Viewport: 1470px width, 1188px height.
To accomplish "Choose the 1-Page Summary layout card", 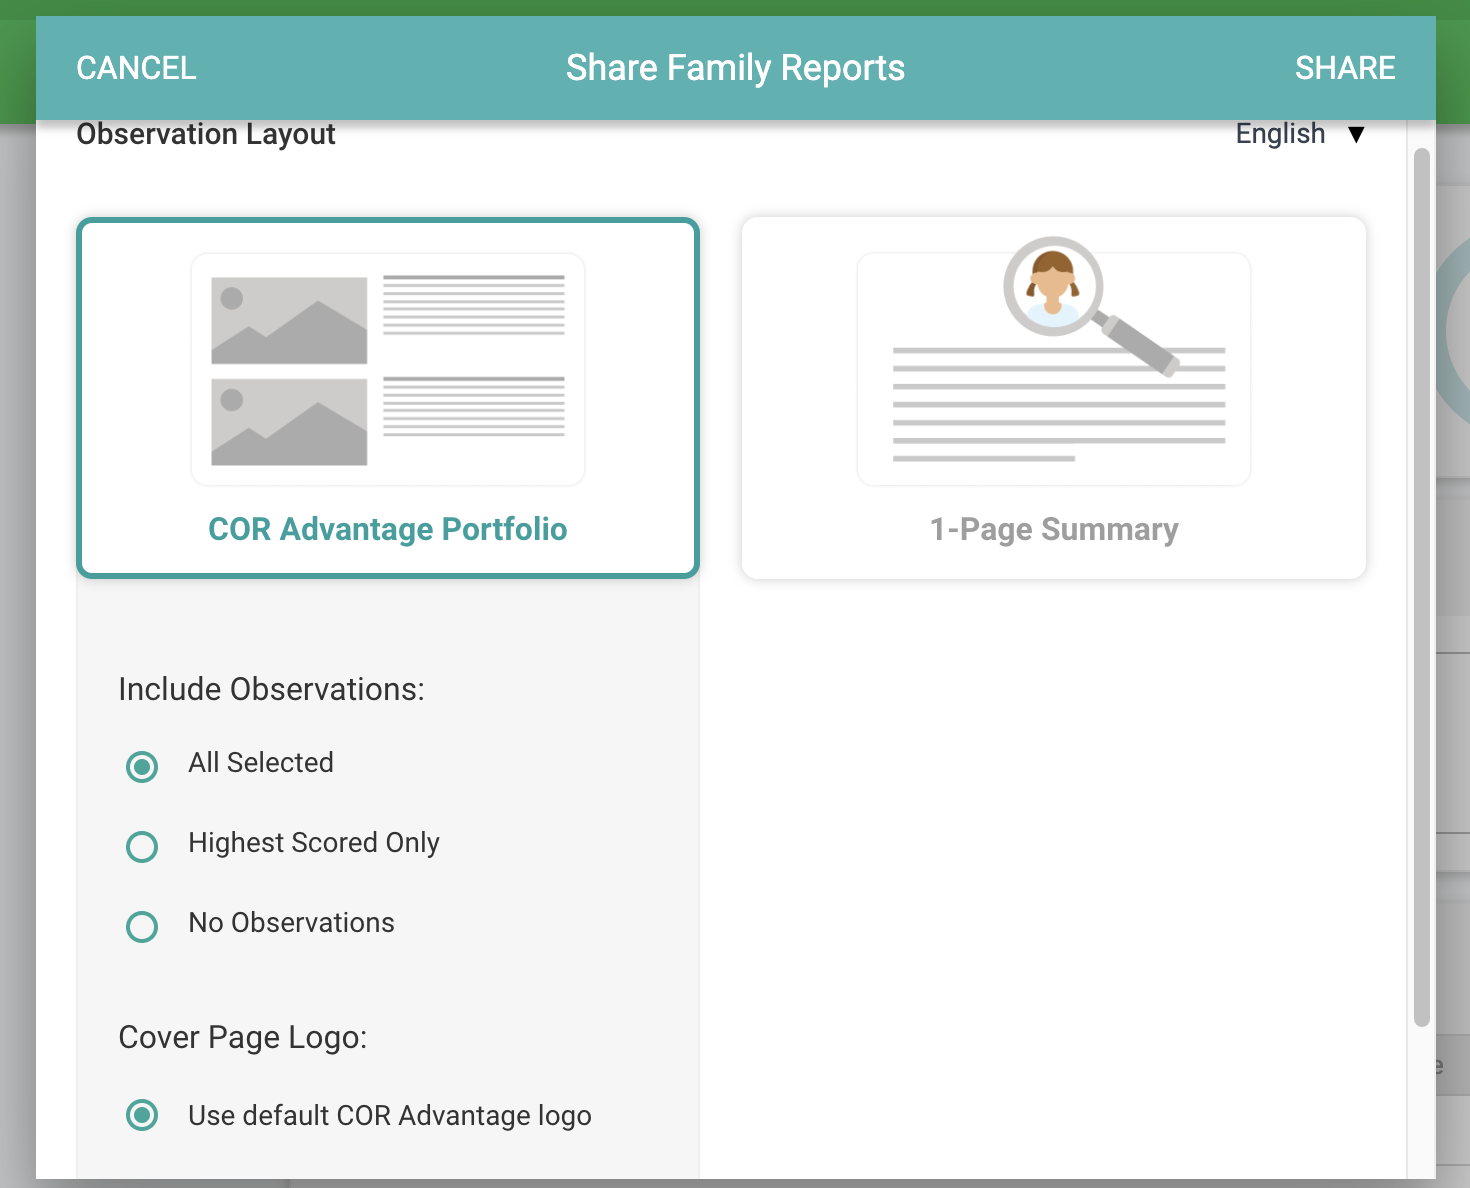I will tap(1054, 398).
